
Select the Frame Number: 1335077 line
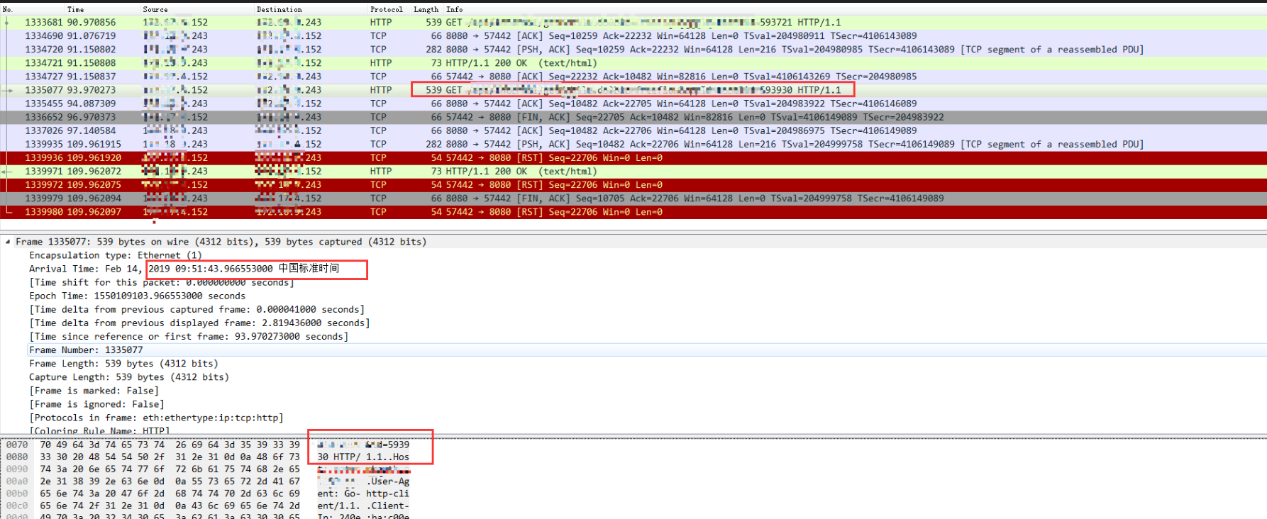86,350
